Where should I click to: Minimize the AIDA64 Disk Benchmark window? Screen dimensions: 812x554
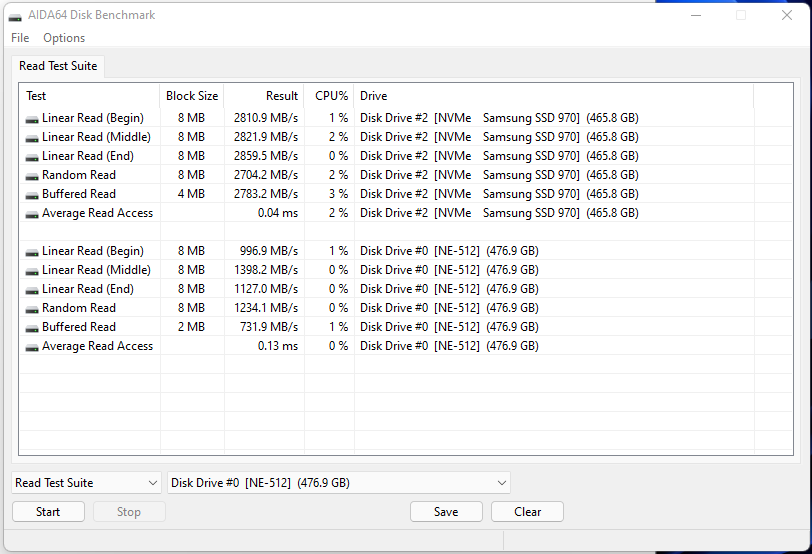[x=696, y=16]
